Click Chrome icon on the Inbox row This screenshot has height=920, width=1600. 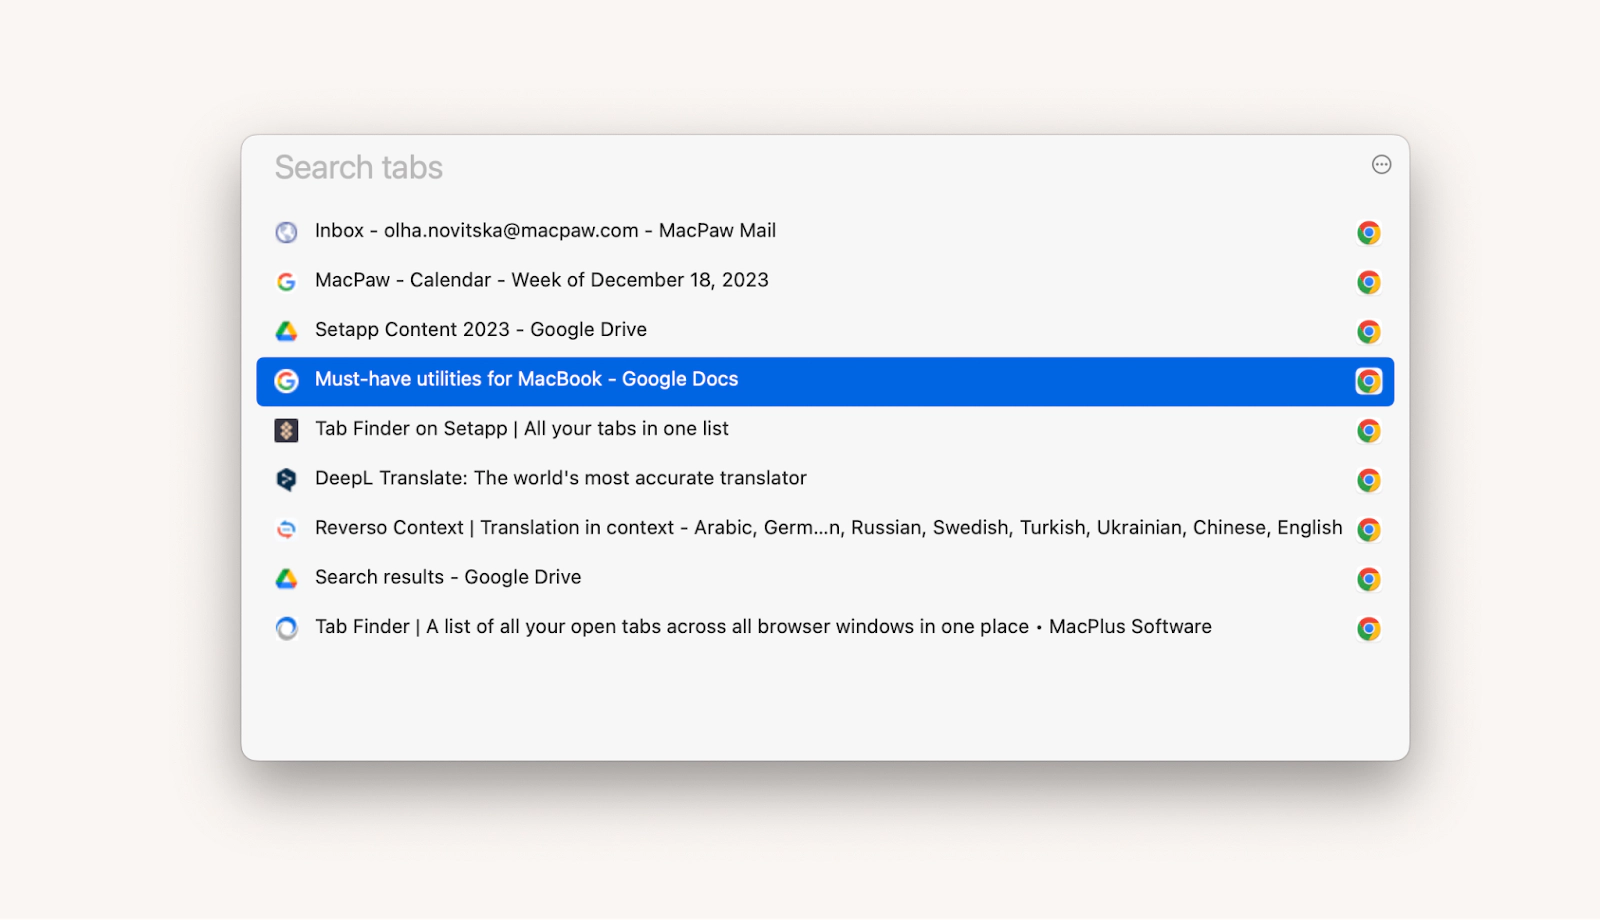tap(1369, 233)
